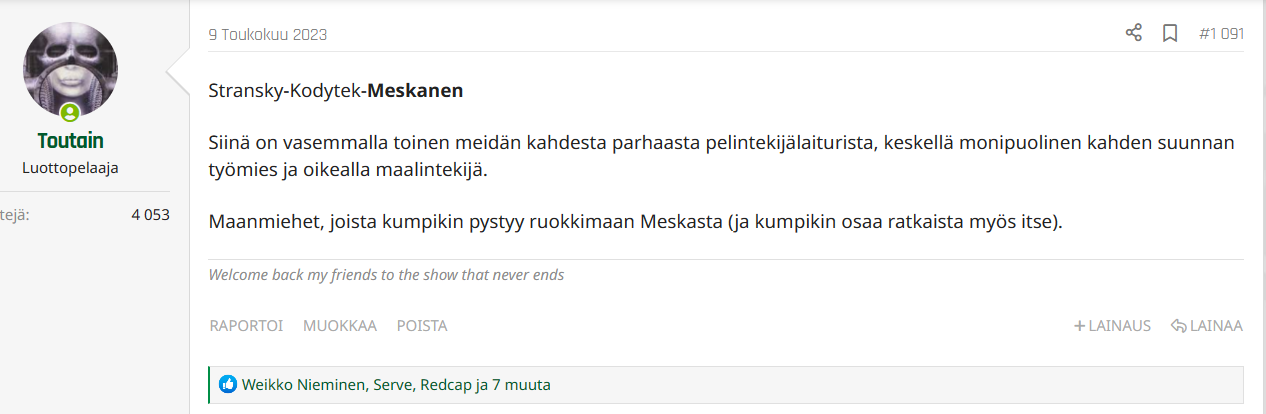Bookmark this post with the bookmark icon
Viewport: 1266px width, 414px height.
click(1170, 34)
